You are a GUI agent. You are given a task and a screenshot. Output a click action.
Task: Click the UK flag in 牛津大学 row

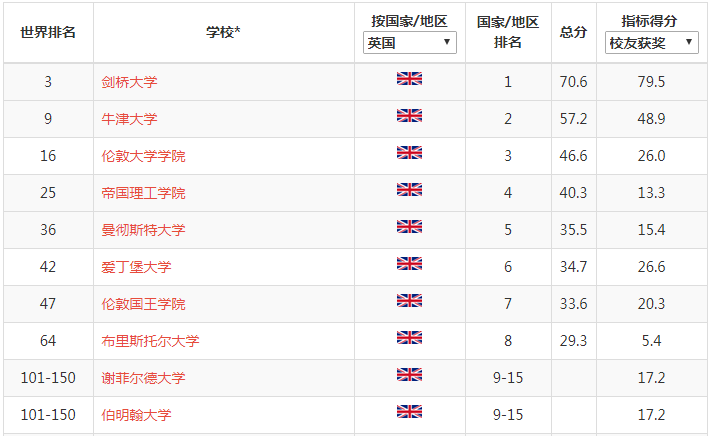[409, 115]
